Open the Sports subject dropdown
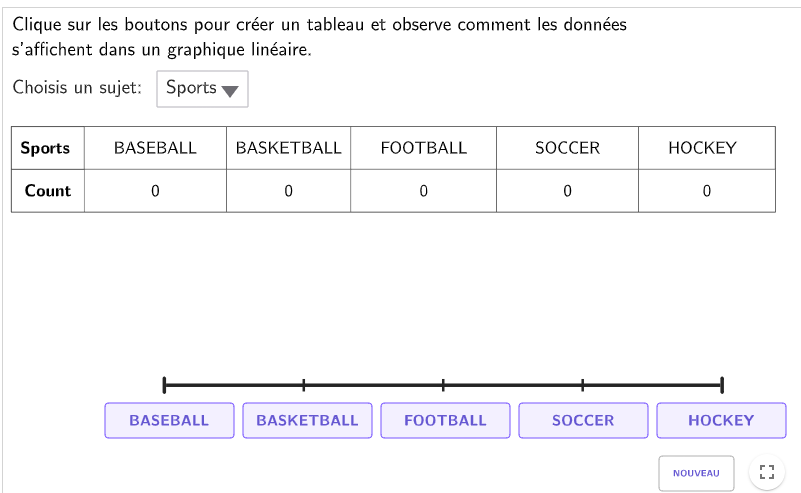This screenshot has width=801, height=493. pyautogui.click(x=202, y=88)
